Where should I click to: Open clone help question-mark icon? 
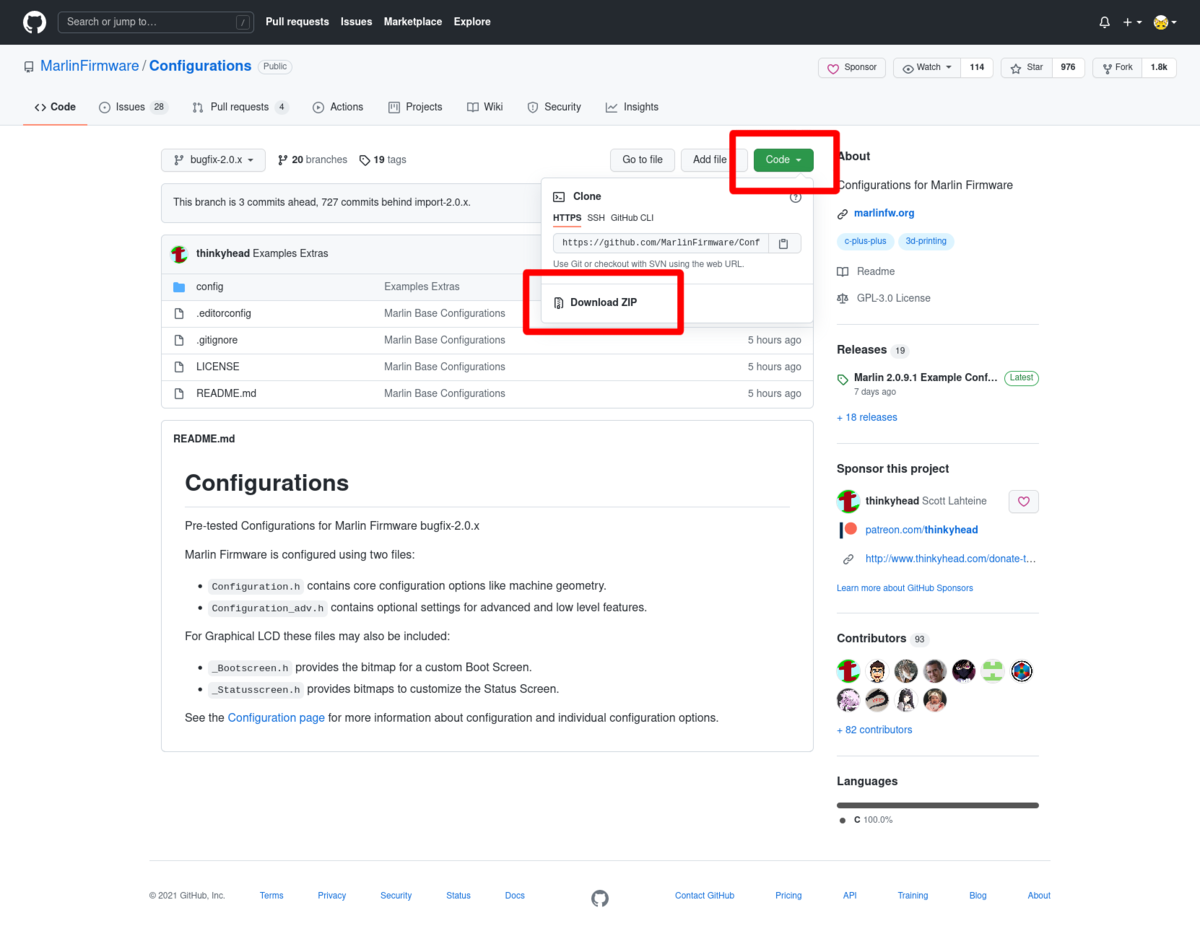795,197
